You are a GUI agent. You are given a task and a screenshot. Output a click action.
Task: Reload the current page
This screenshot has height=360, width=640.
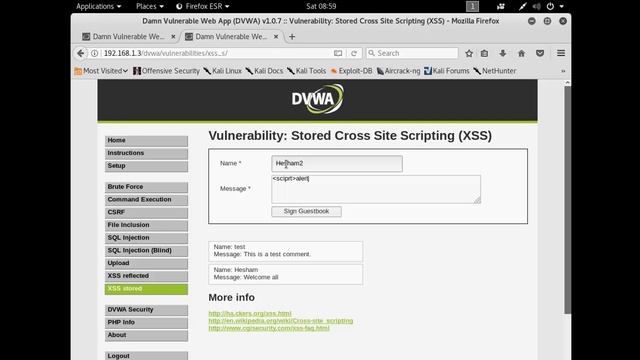[354, 53]
